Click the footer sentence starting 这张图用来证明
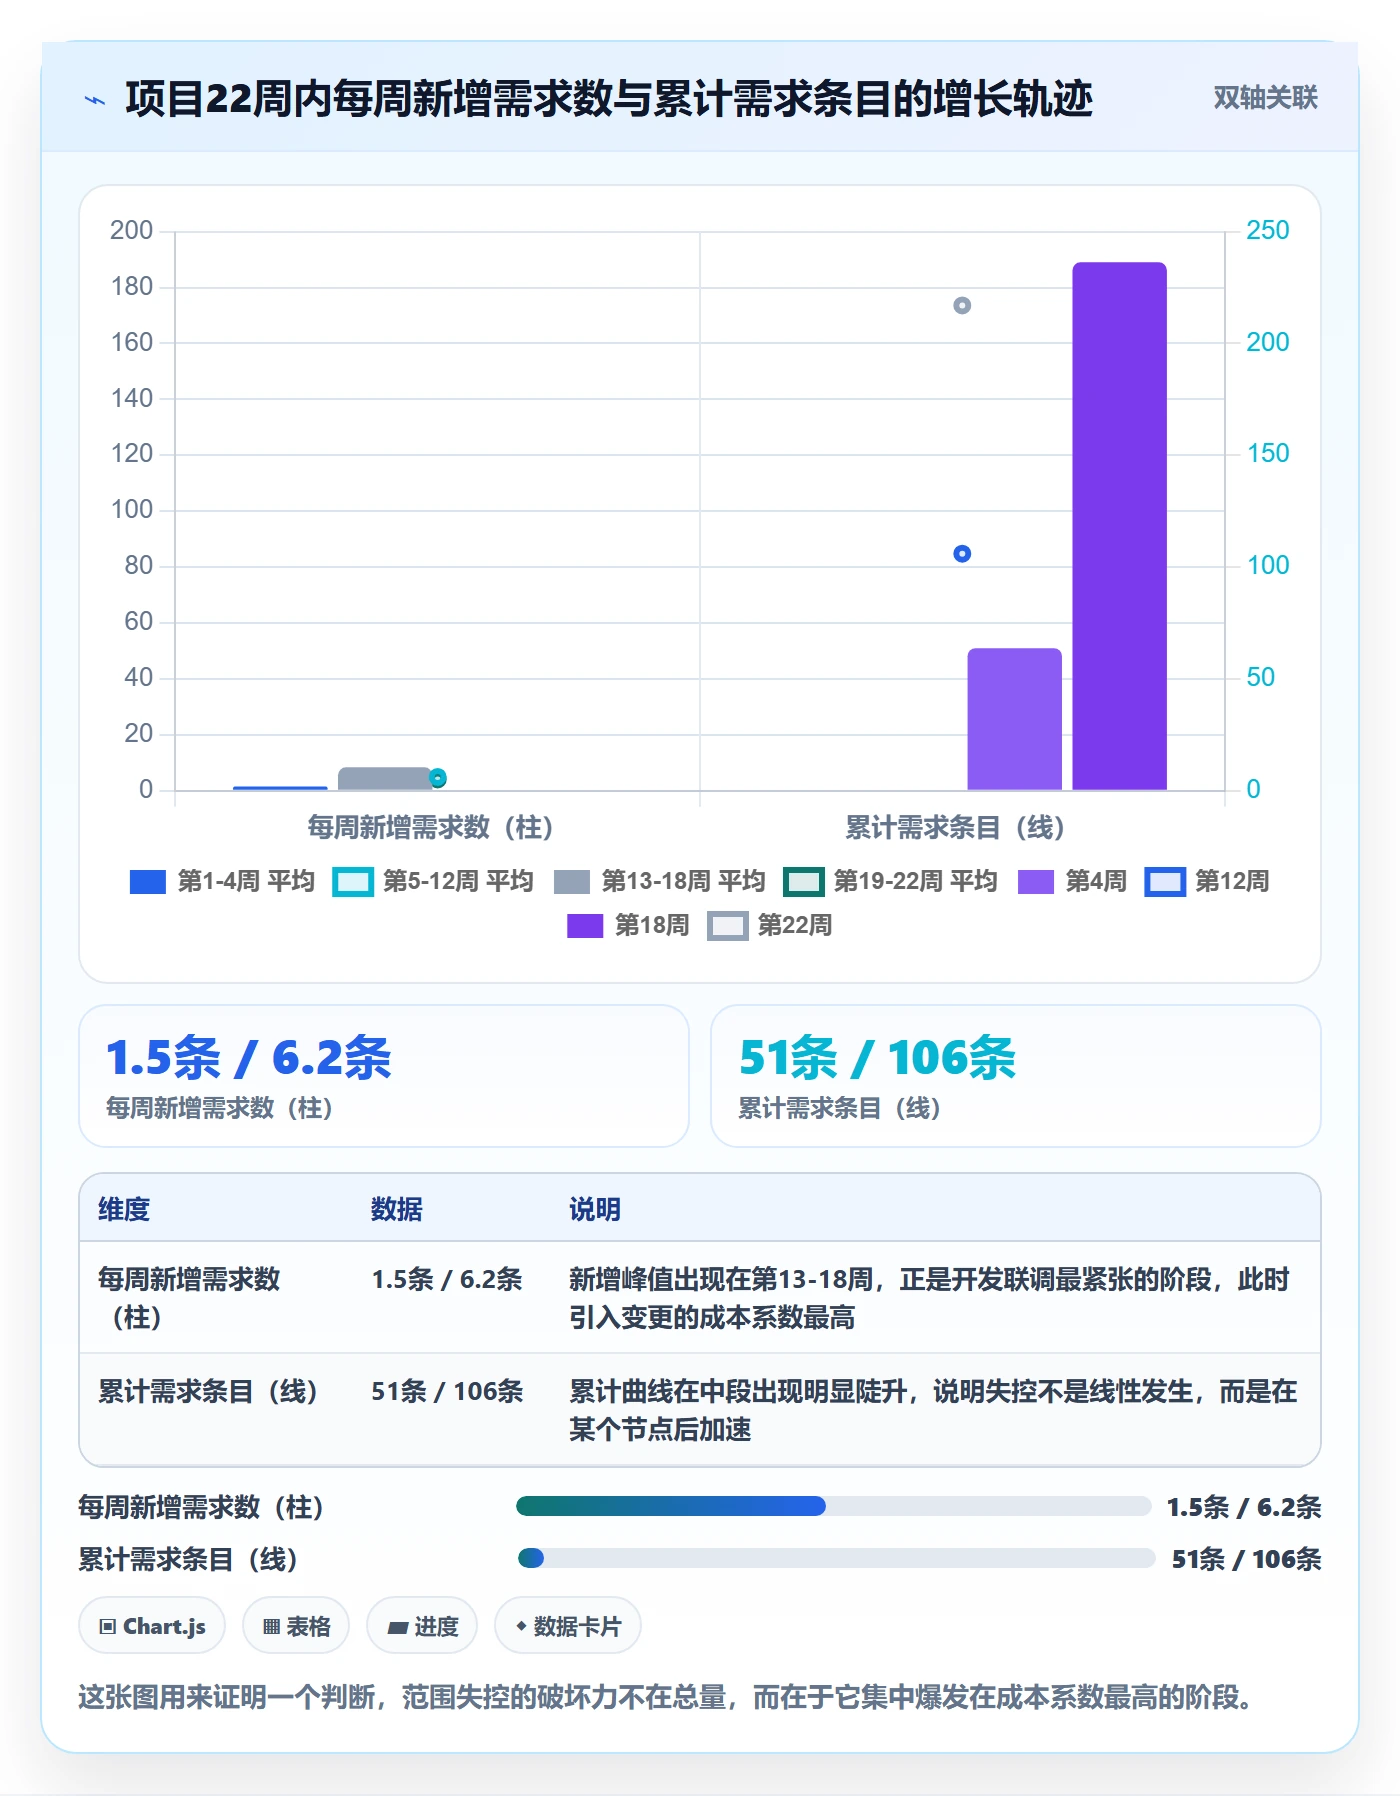1400x1796 pixels. 667,1697
